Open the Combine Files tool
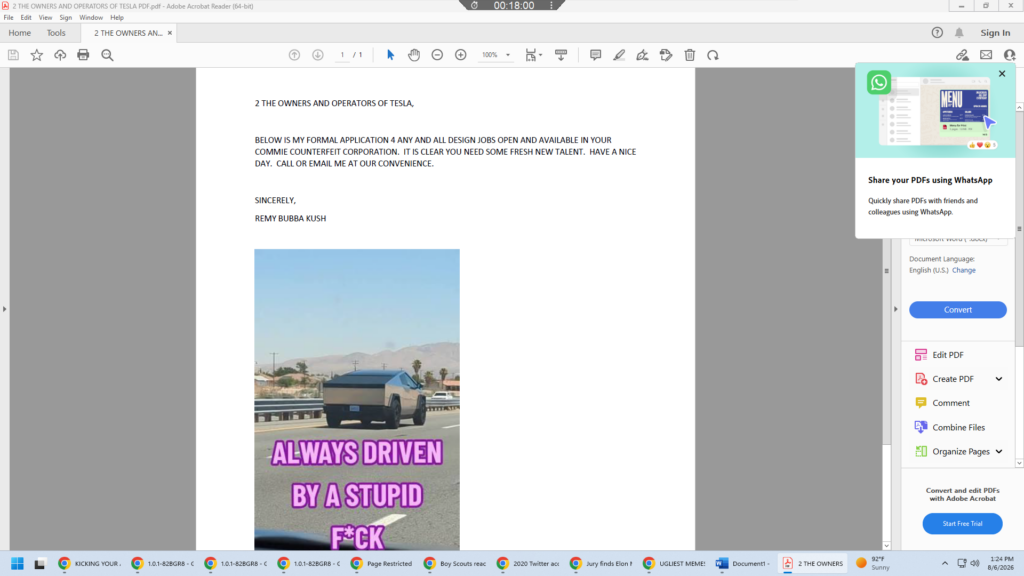Screen dimensions: 1024x576 tap(959, 427)
